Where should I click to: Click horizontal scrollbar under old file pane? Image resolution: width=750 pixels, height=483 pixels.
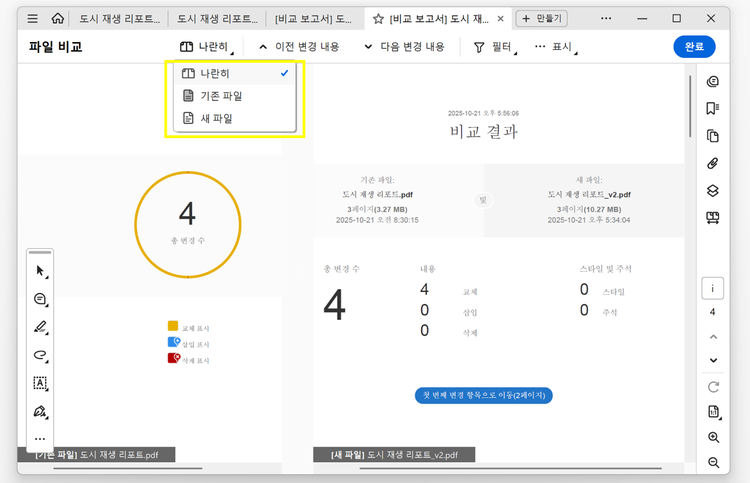[128, 469]
